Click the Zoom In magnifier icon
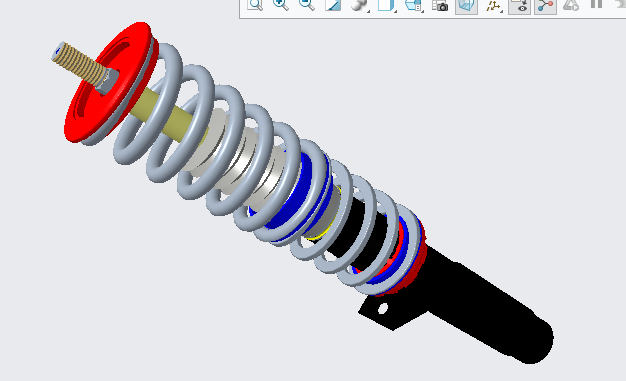626x381 pixels. point(281,5)
